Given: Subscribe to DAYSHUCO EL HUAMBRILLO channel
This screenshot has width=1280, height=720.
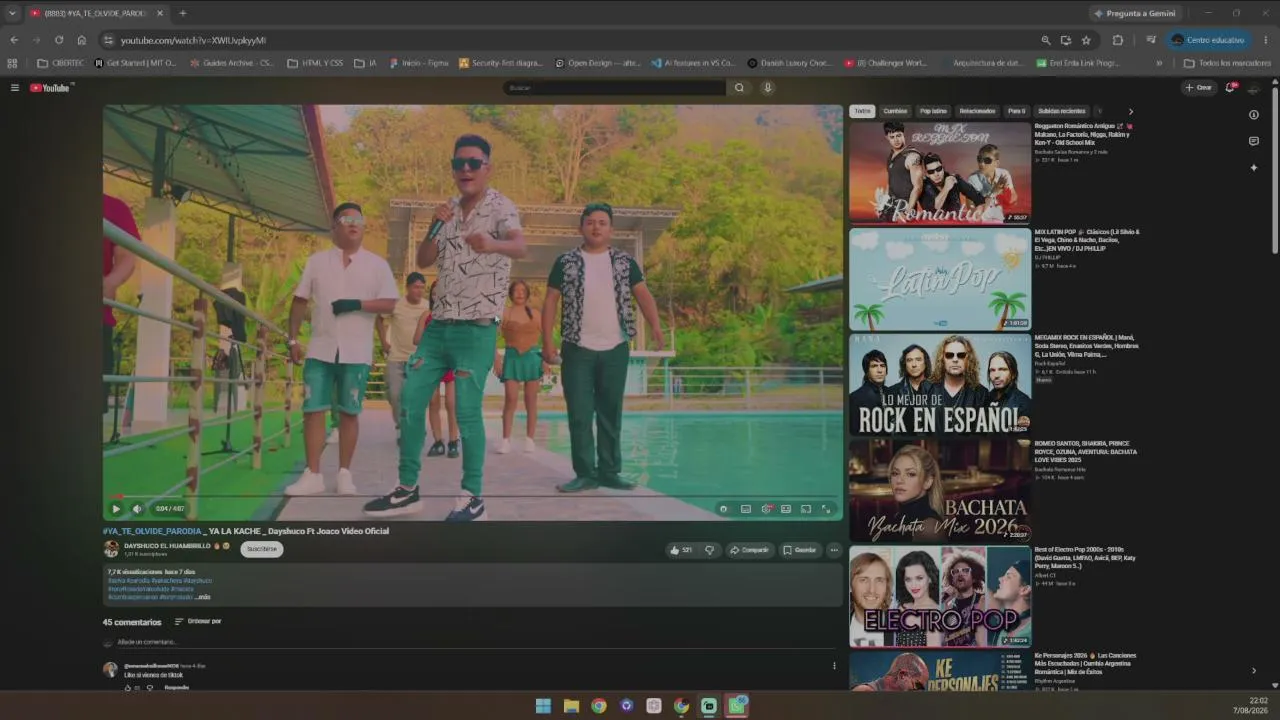Looking at the screenshot, I should pos(262,549).
